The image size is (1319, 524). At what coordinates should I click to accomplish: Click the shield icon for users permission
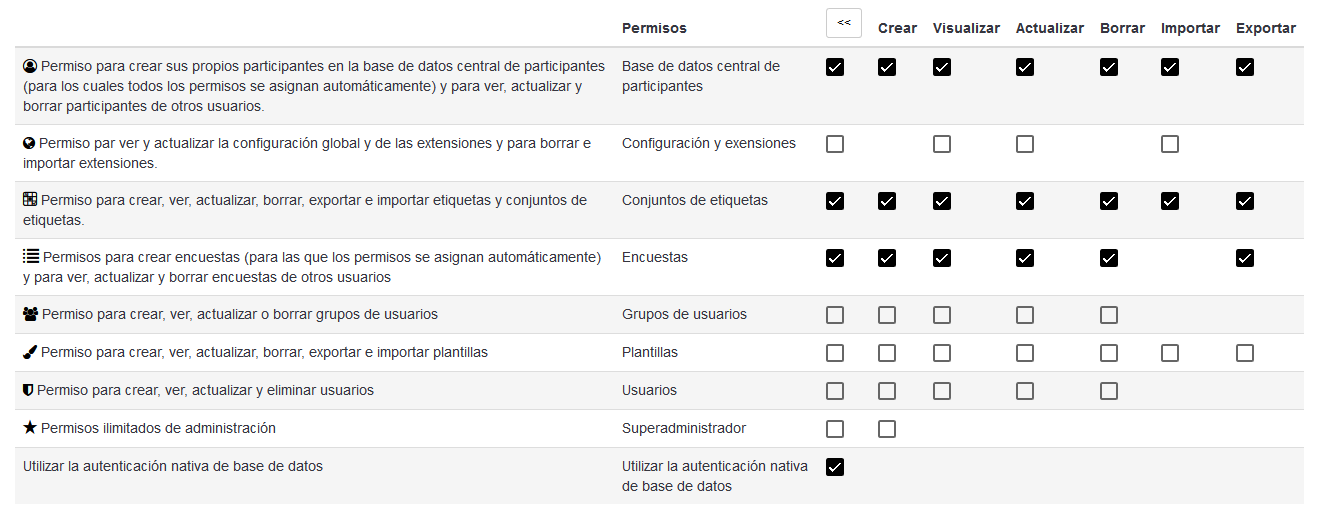coord(28,390)
